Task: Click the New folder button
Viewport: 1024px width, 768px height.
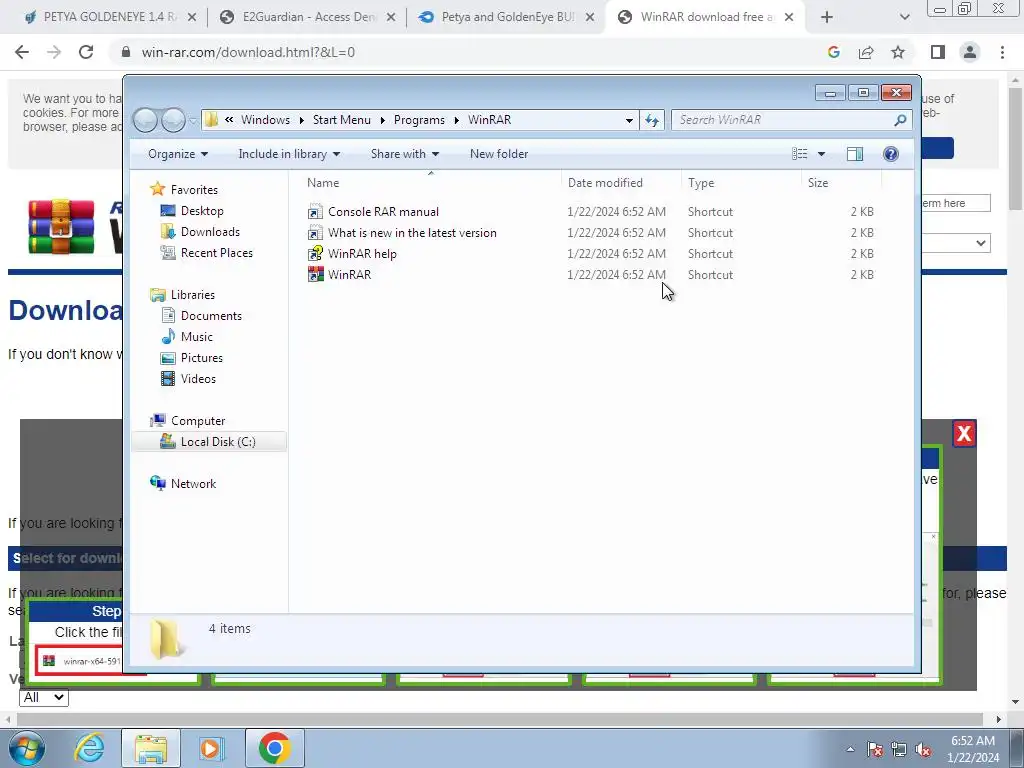Action: (x=499, y=154)
